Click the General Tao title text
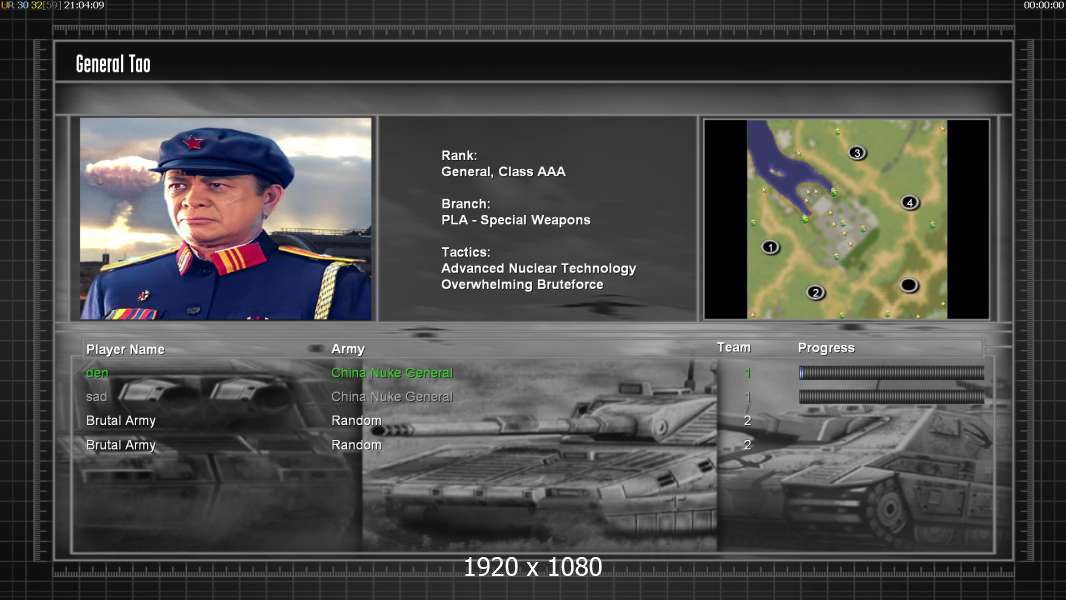The image size is (1066, 600). coord(113,64)
